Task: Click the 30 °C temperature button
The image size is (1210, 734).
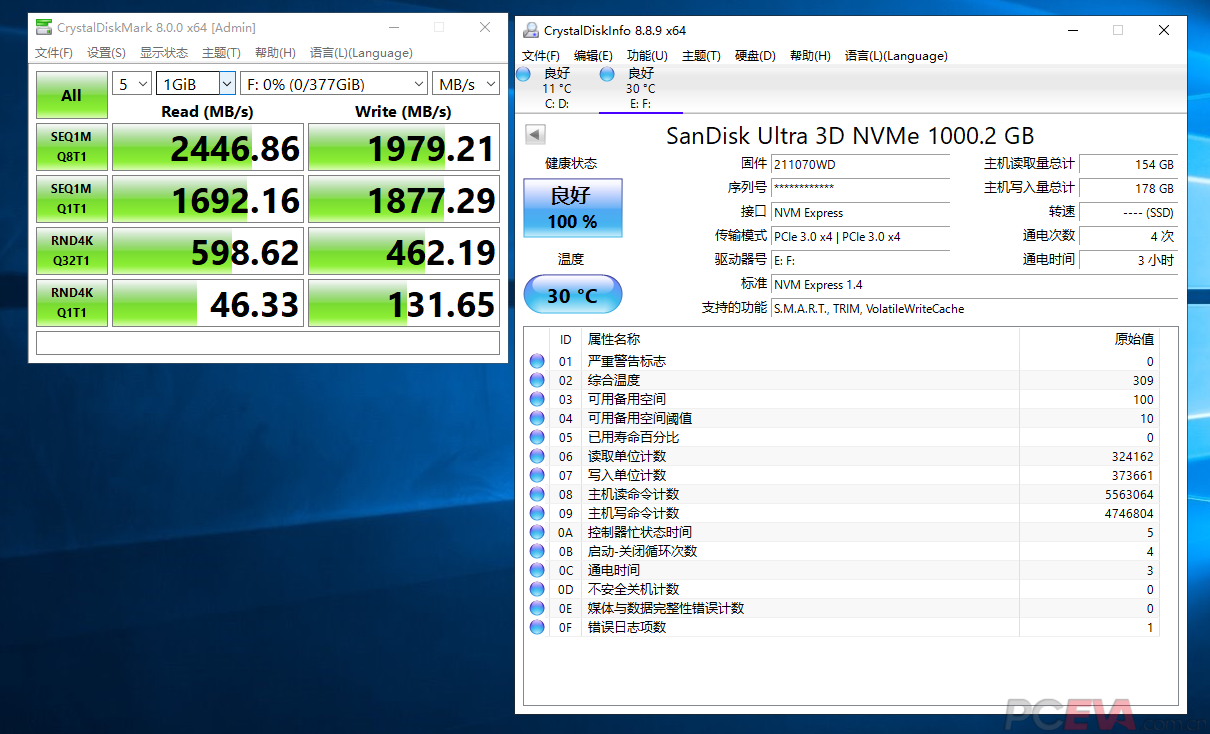Action: click(573, 296)
